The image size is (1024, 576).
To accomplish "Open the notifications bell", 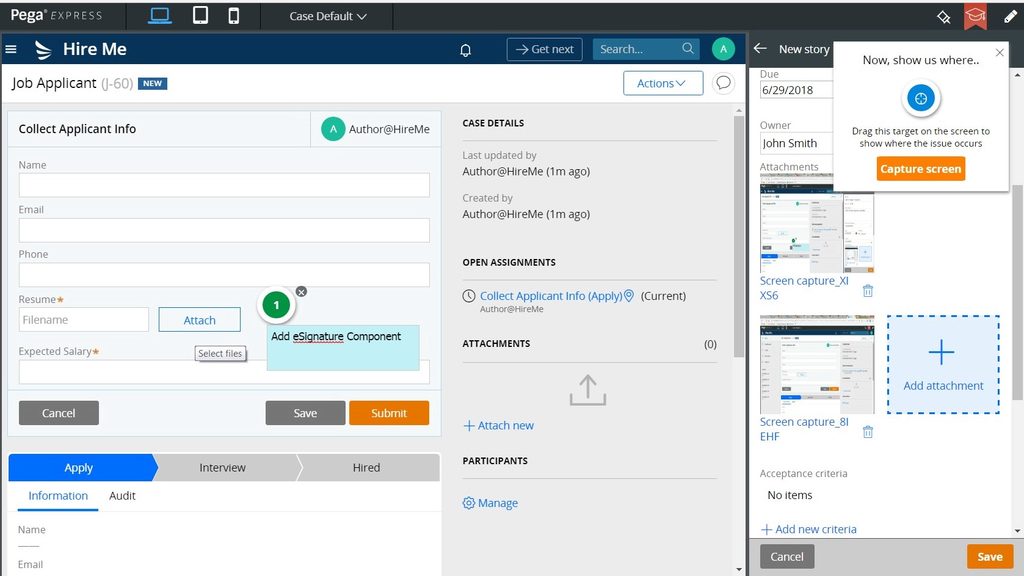I will tap(465, 49).
